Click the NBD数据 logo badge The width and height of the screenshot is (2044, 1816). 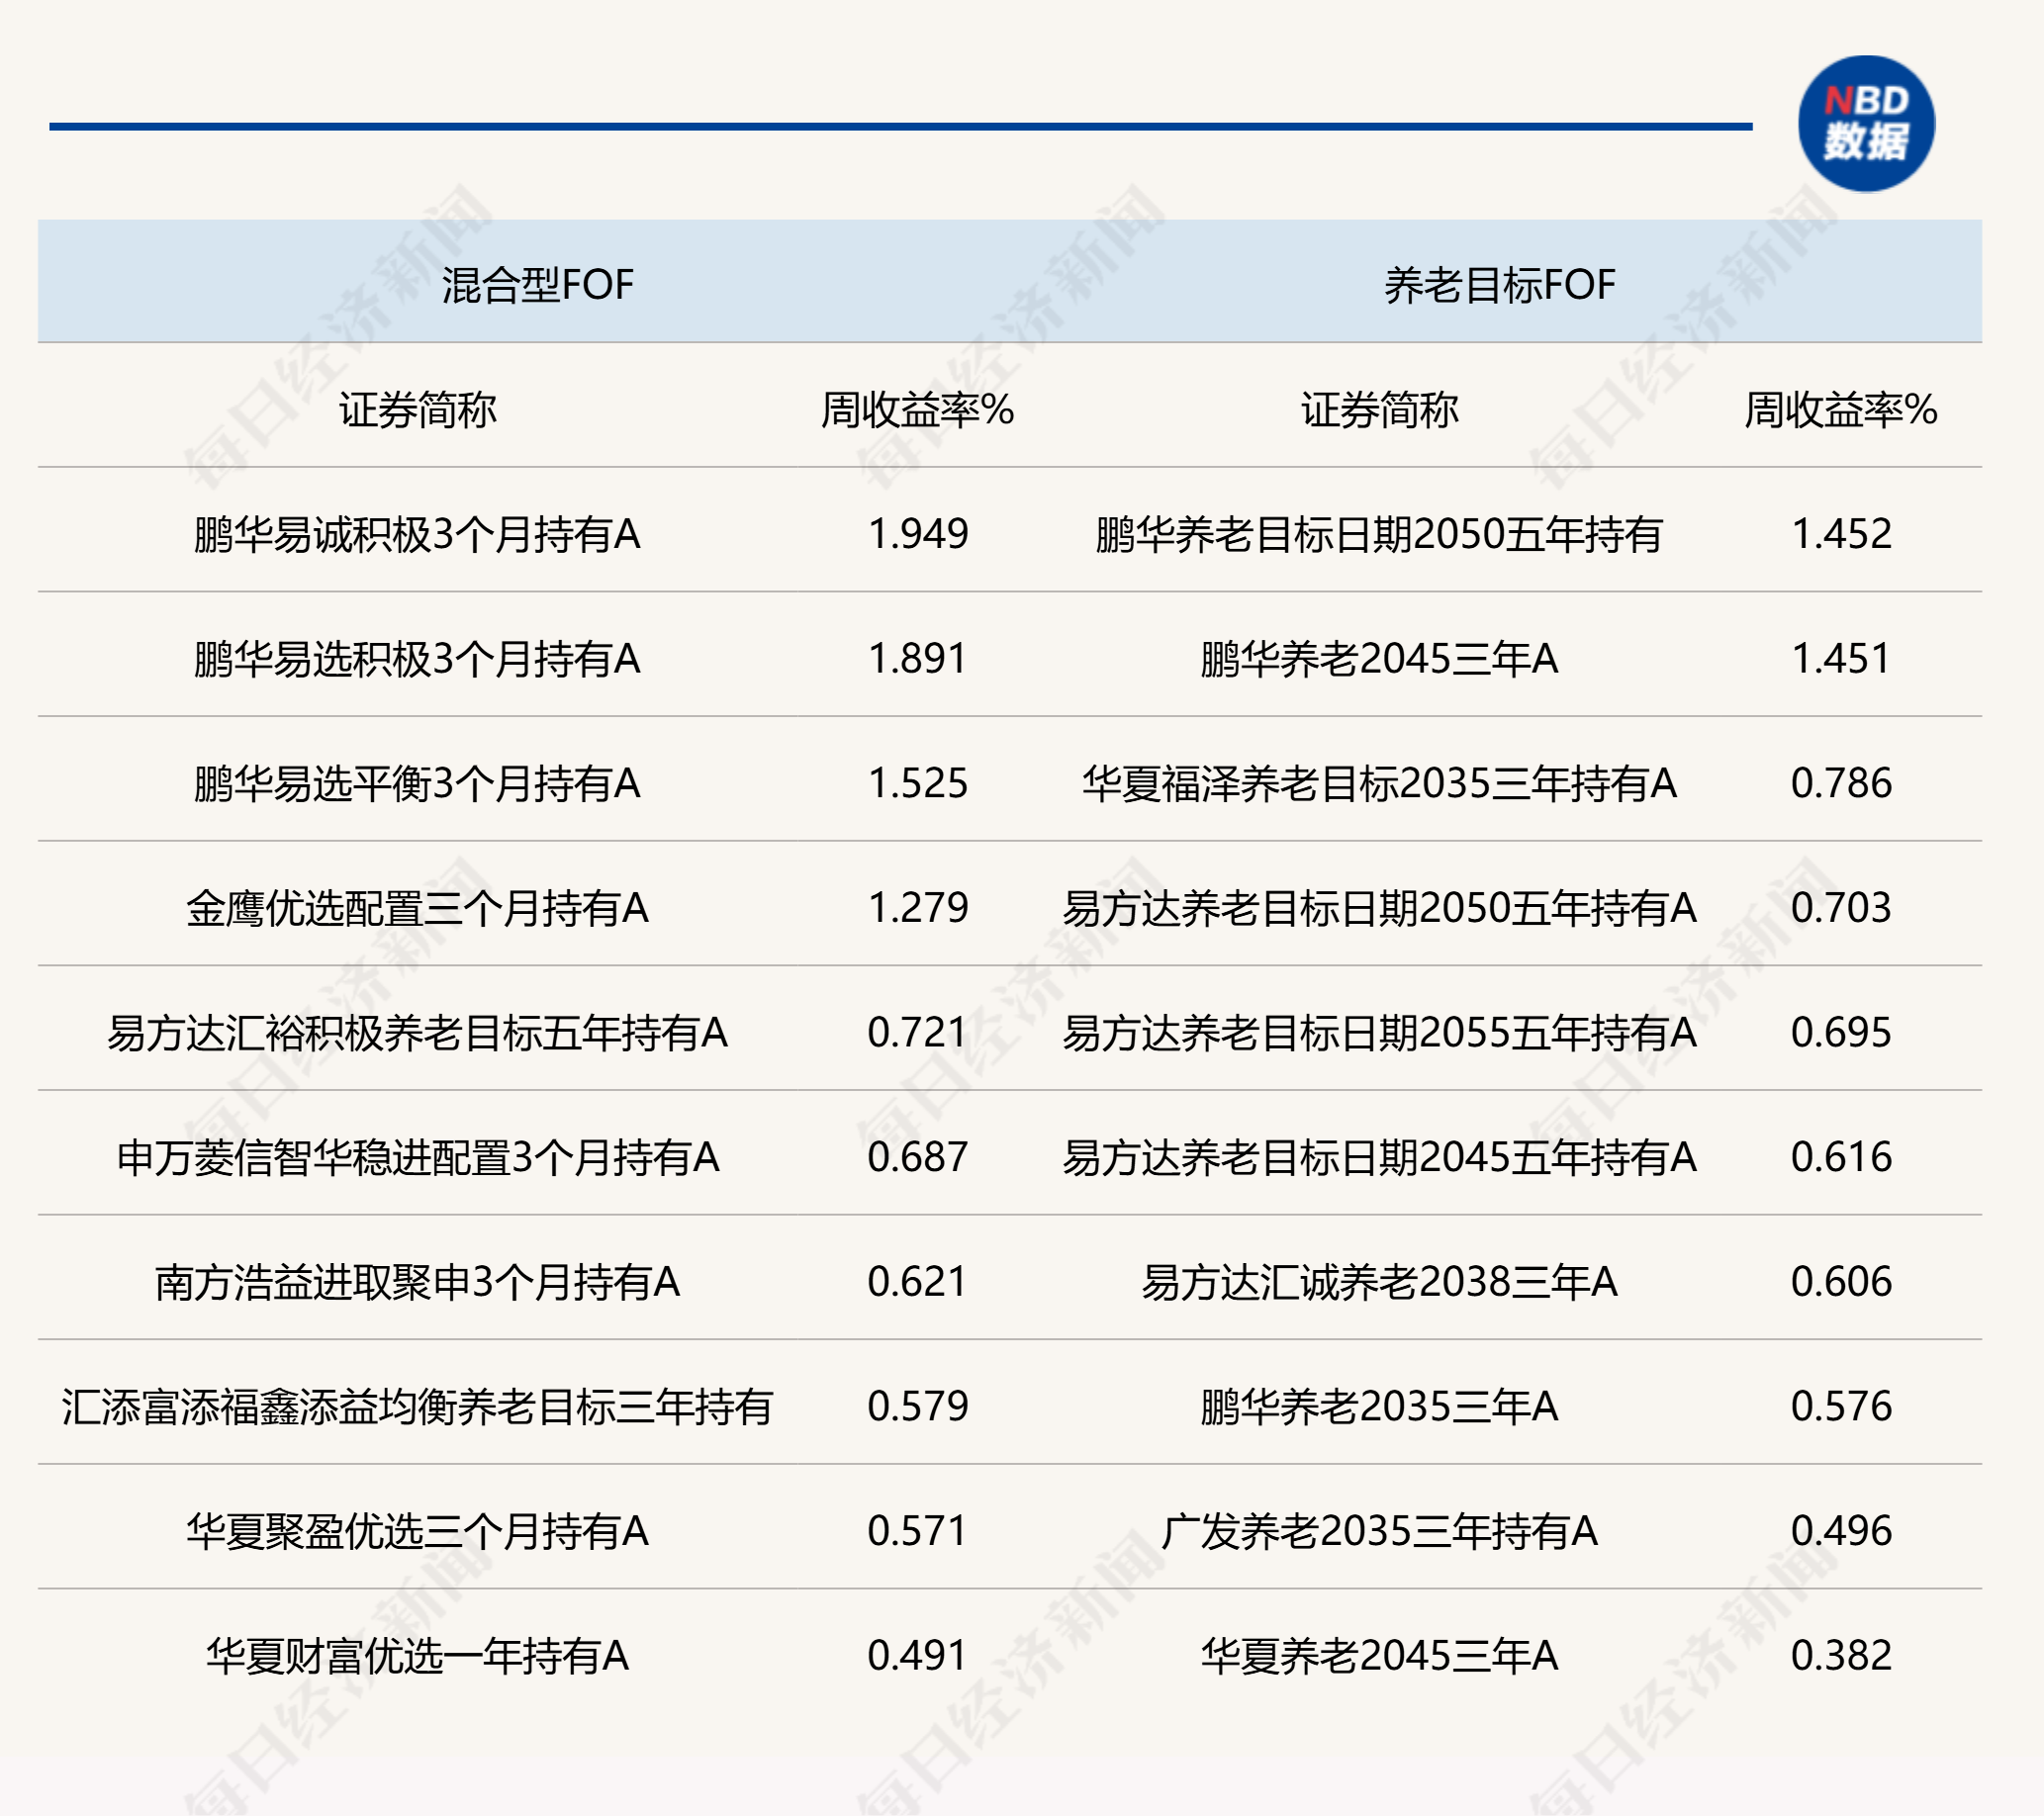[1865, 124]
